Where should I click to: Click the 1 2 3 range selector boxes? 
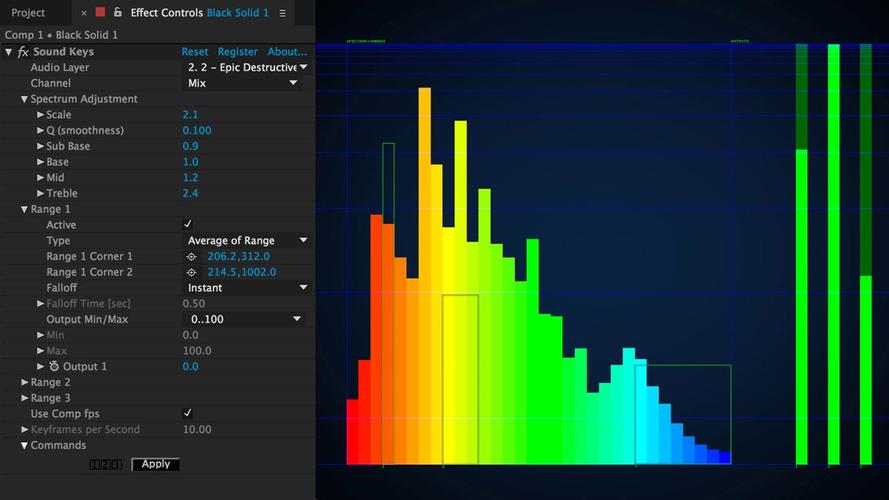coord(105,465)
